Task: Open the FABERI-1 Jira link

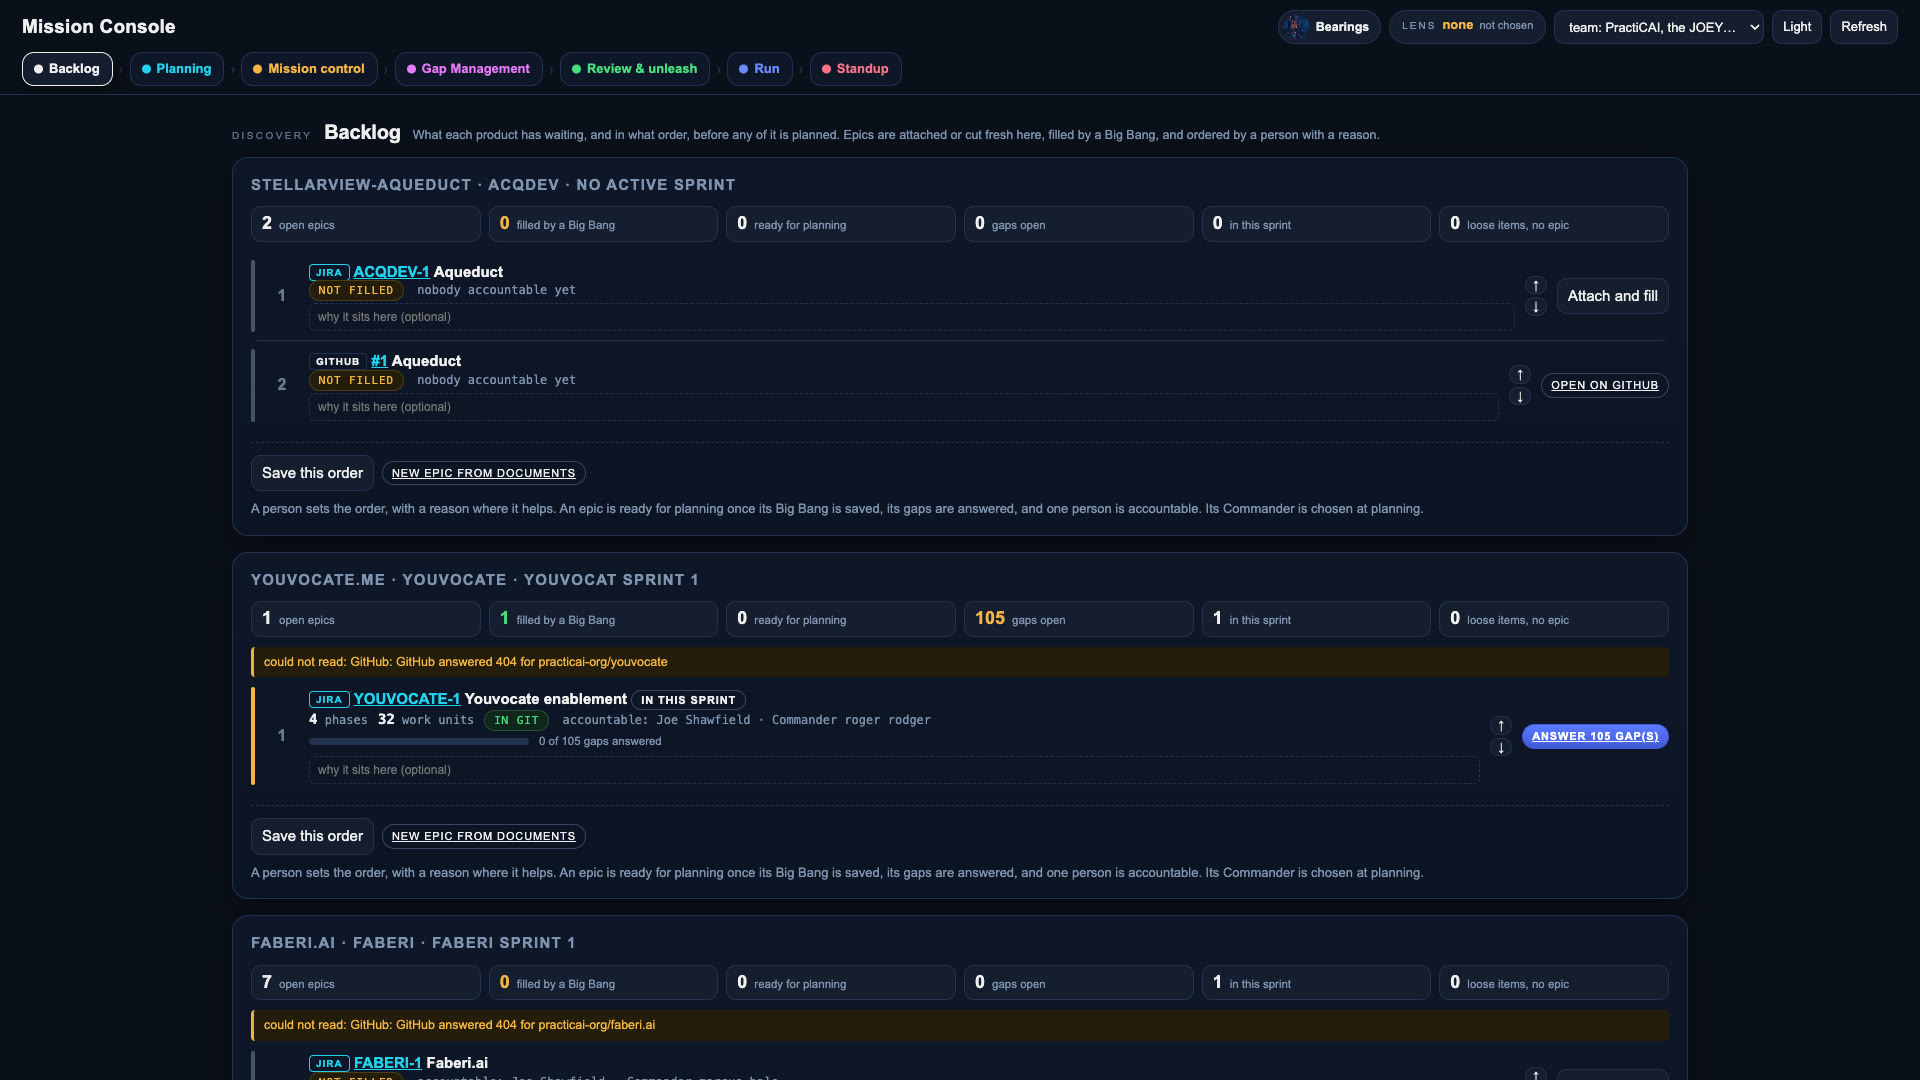Action: click(x=388, y=1063)
